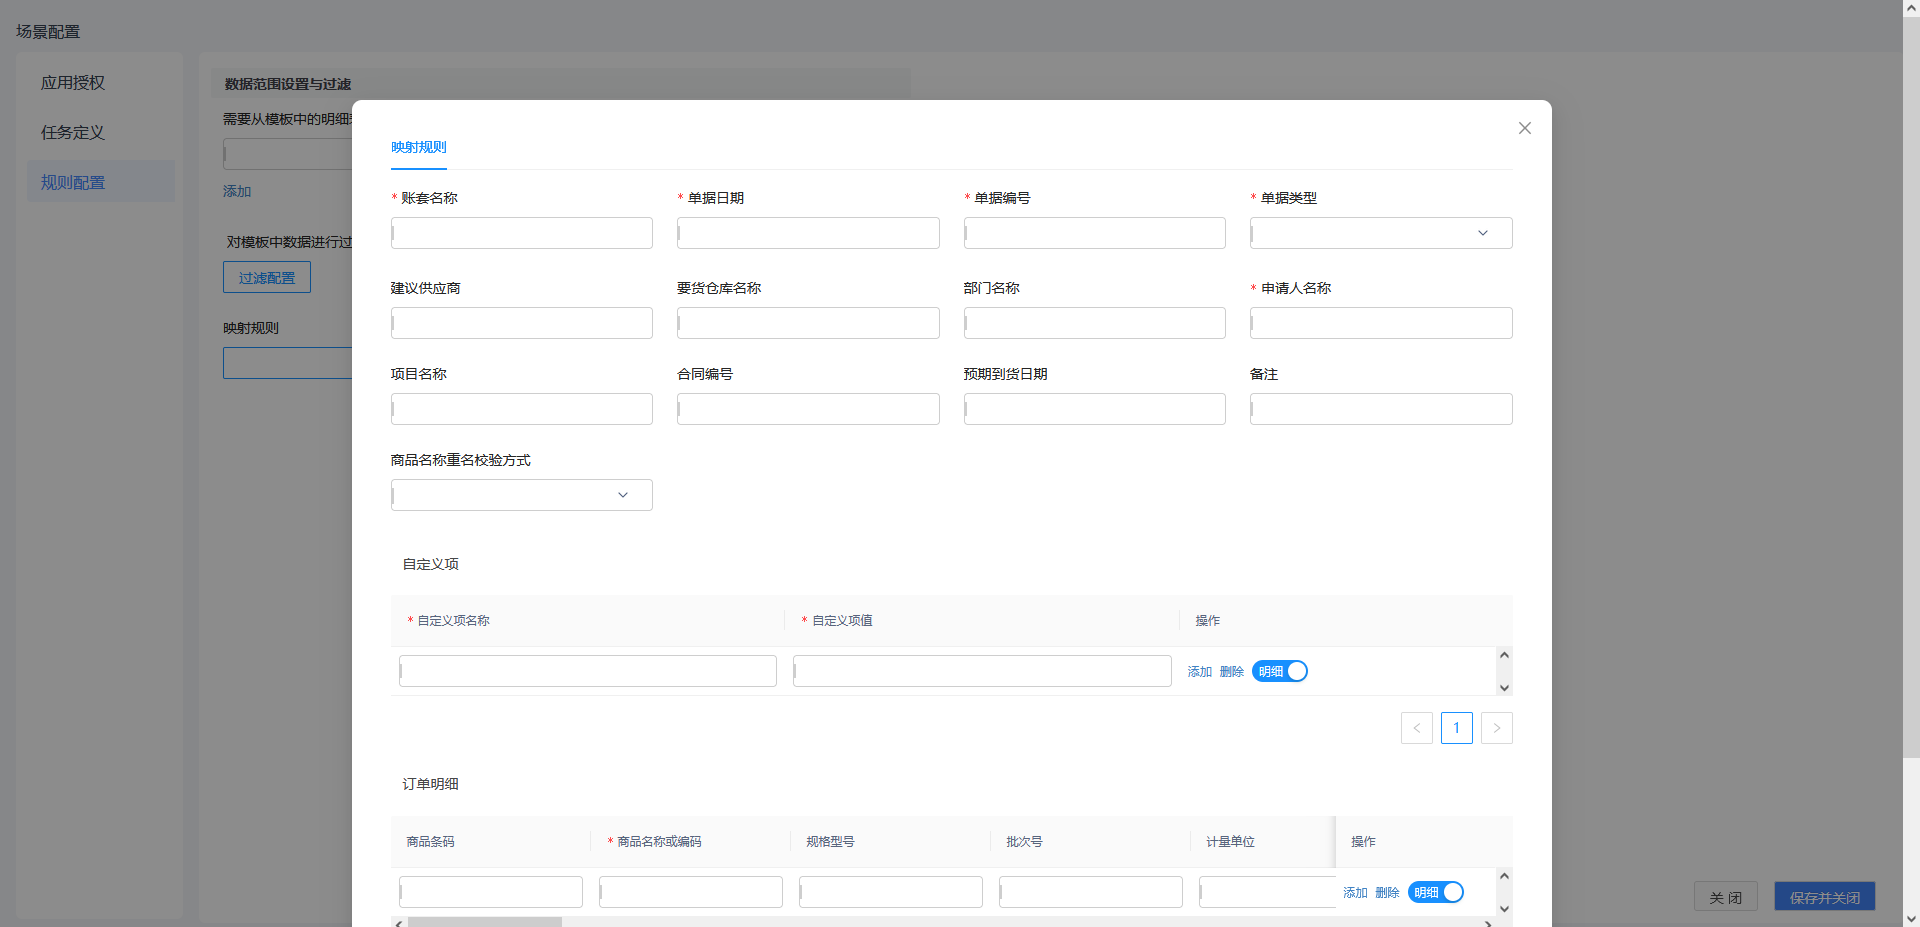1920x927 pixels.
Task: Focus the 合同编号 input field
Action: point(808,409)
